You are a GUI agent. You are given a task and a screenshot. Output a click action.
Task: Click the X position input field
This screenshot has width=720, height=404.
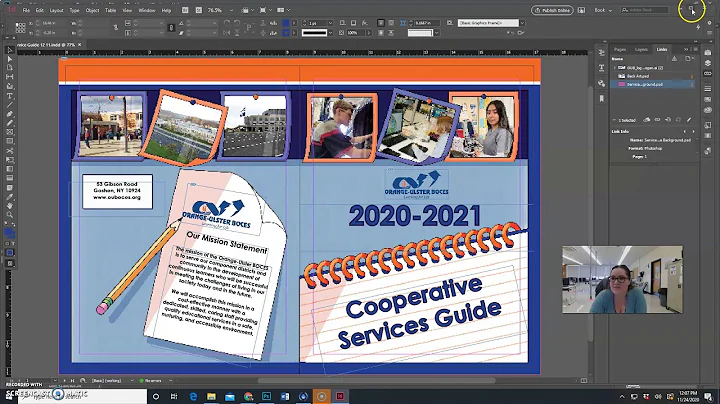54,23
